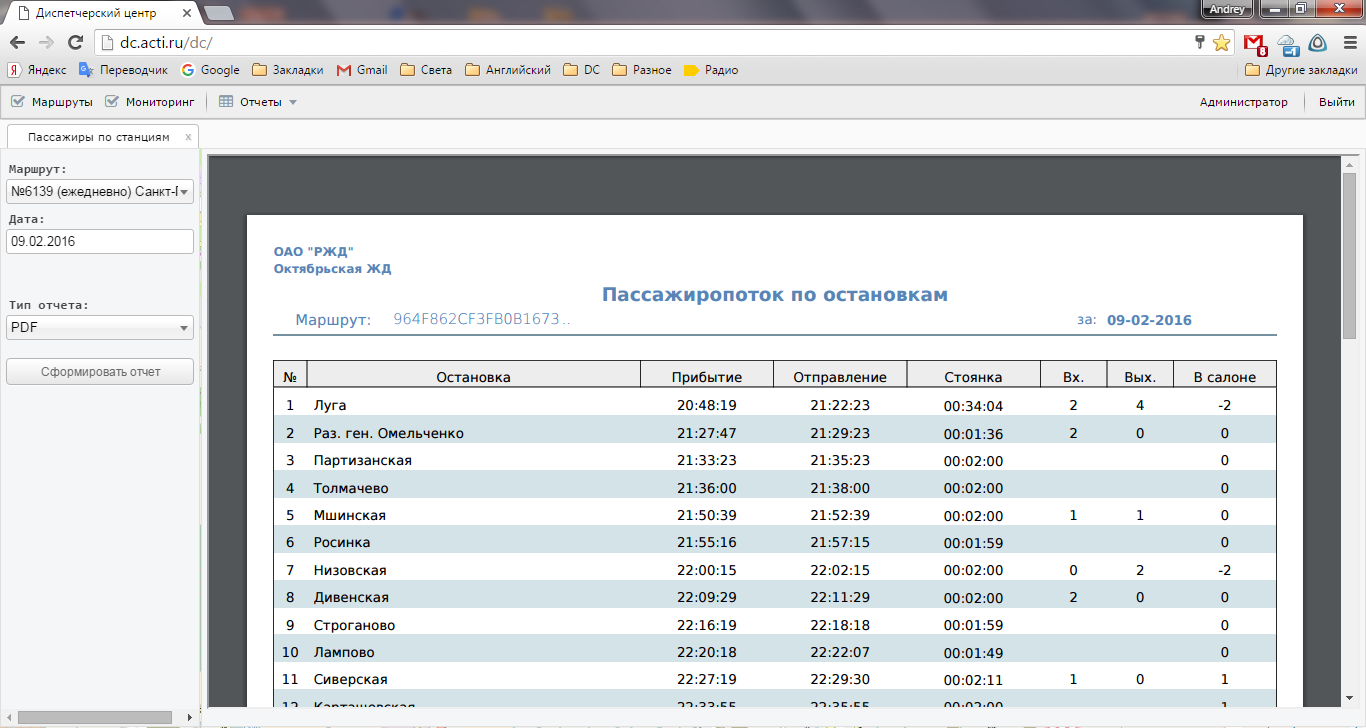Click the Мшинская stop name

[x=350, y=516]
